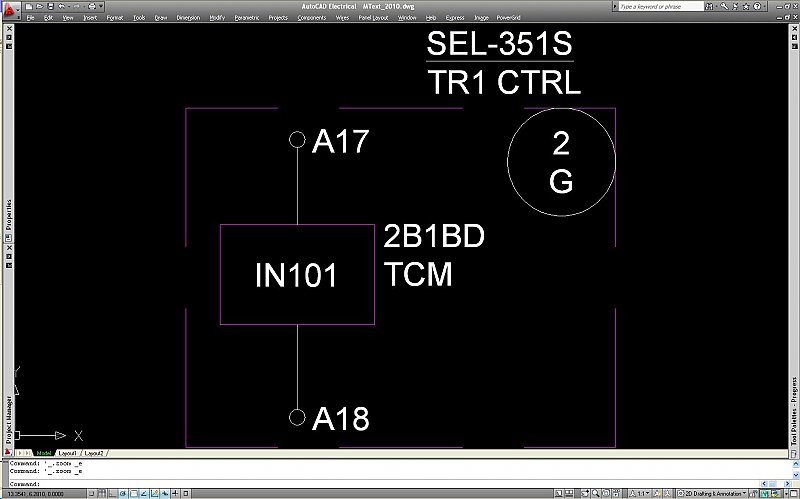Open the Project Manager palette side tab
800x499 pixels.
(x=8, y=421)
